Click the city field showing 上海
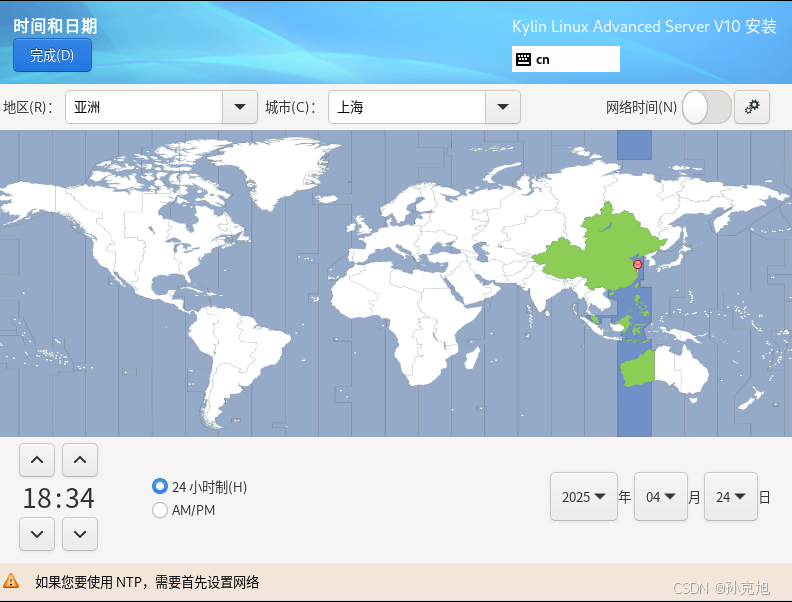The image size is (792, 602). coord(407,107)
